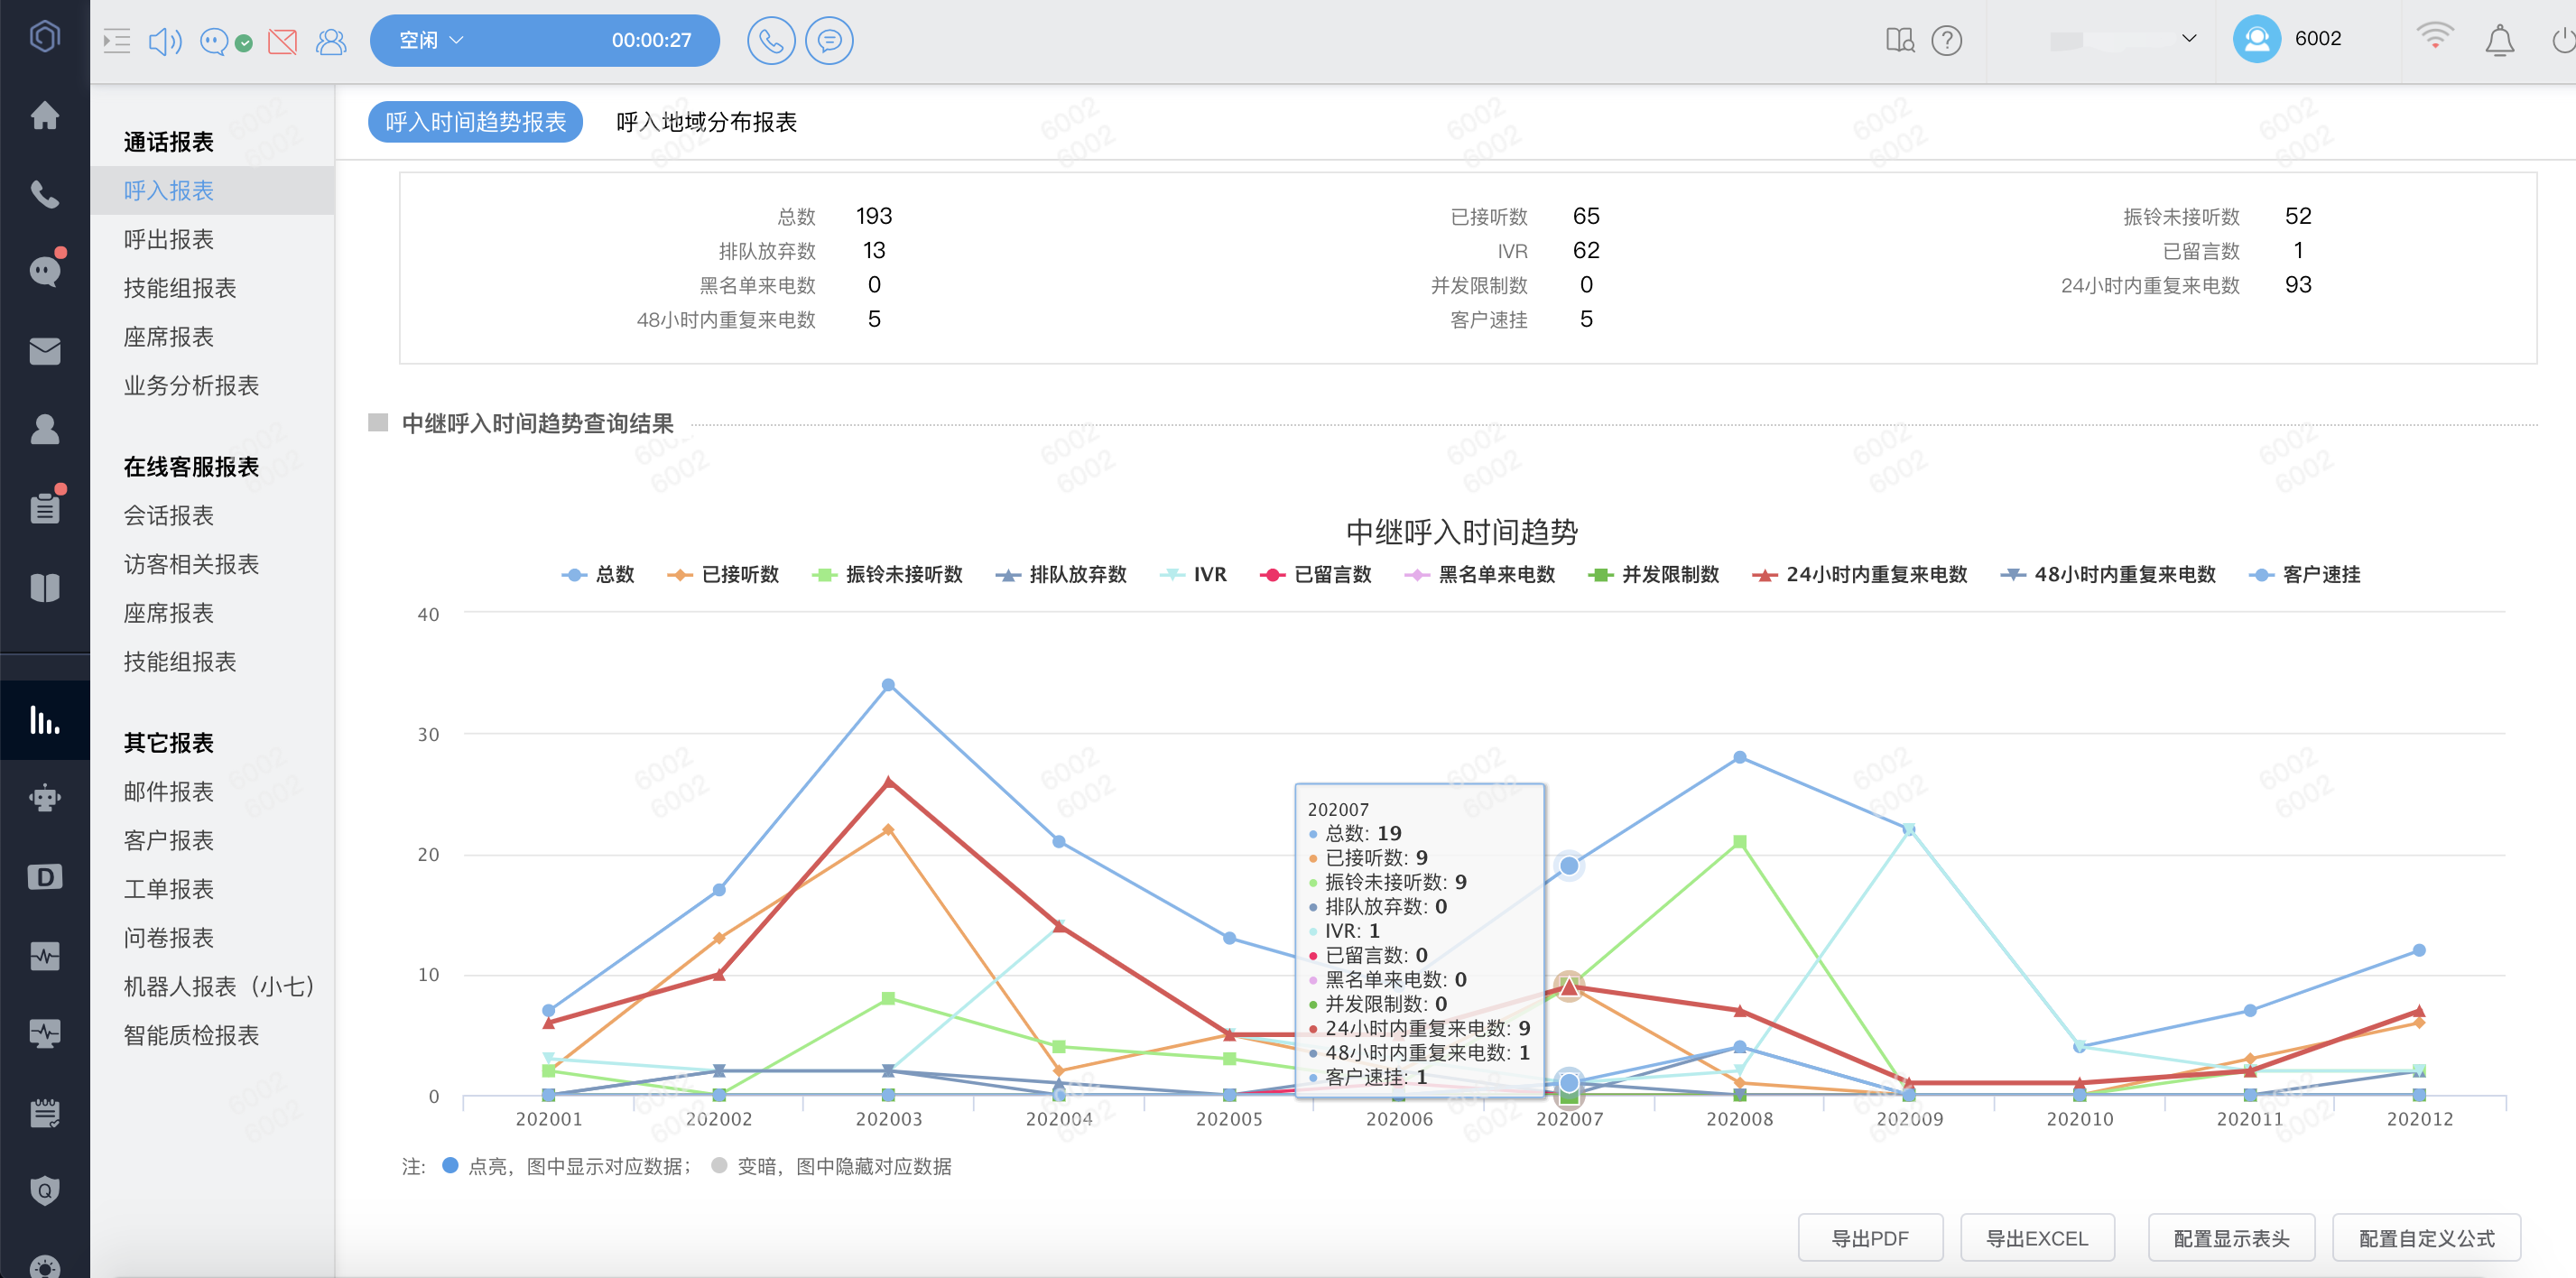
Task: Click the 导出PDF button
Action: [1870, 1238]
